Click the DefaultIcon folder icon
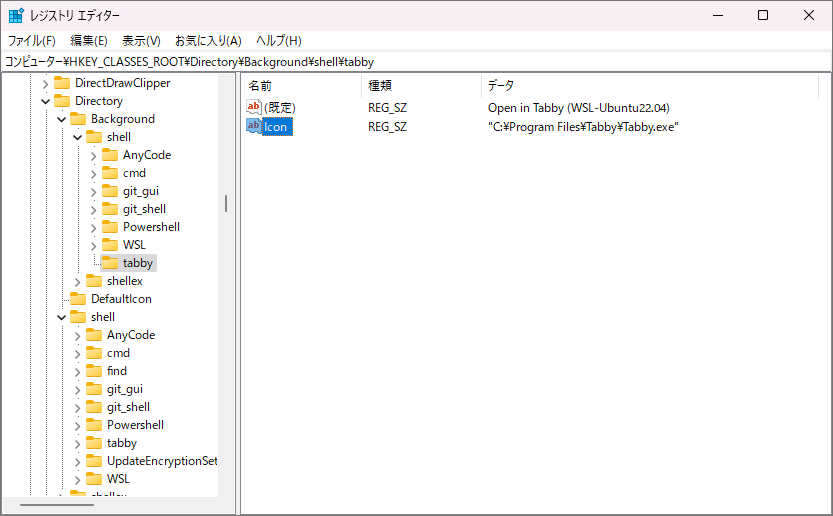 click(78, 299)
